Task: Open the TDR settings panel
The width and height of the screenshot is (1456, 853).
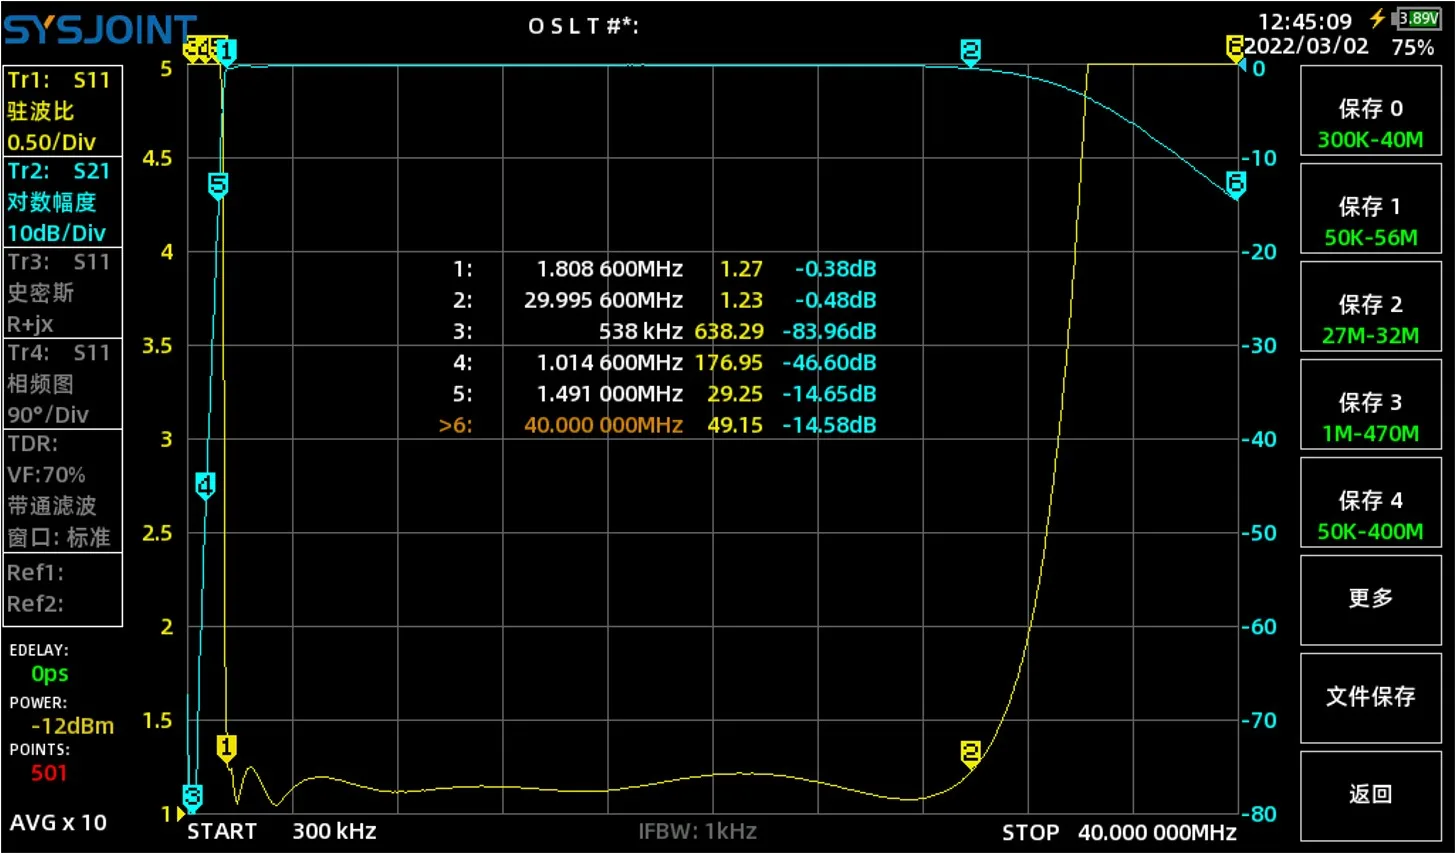Action: (63, 490)
